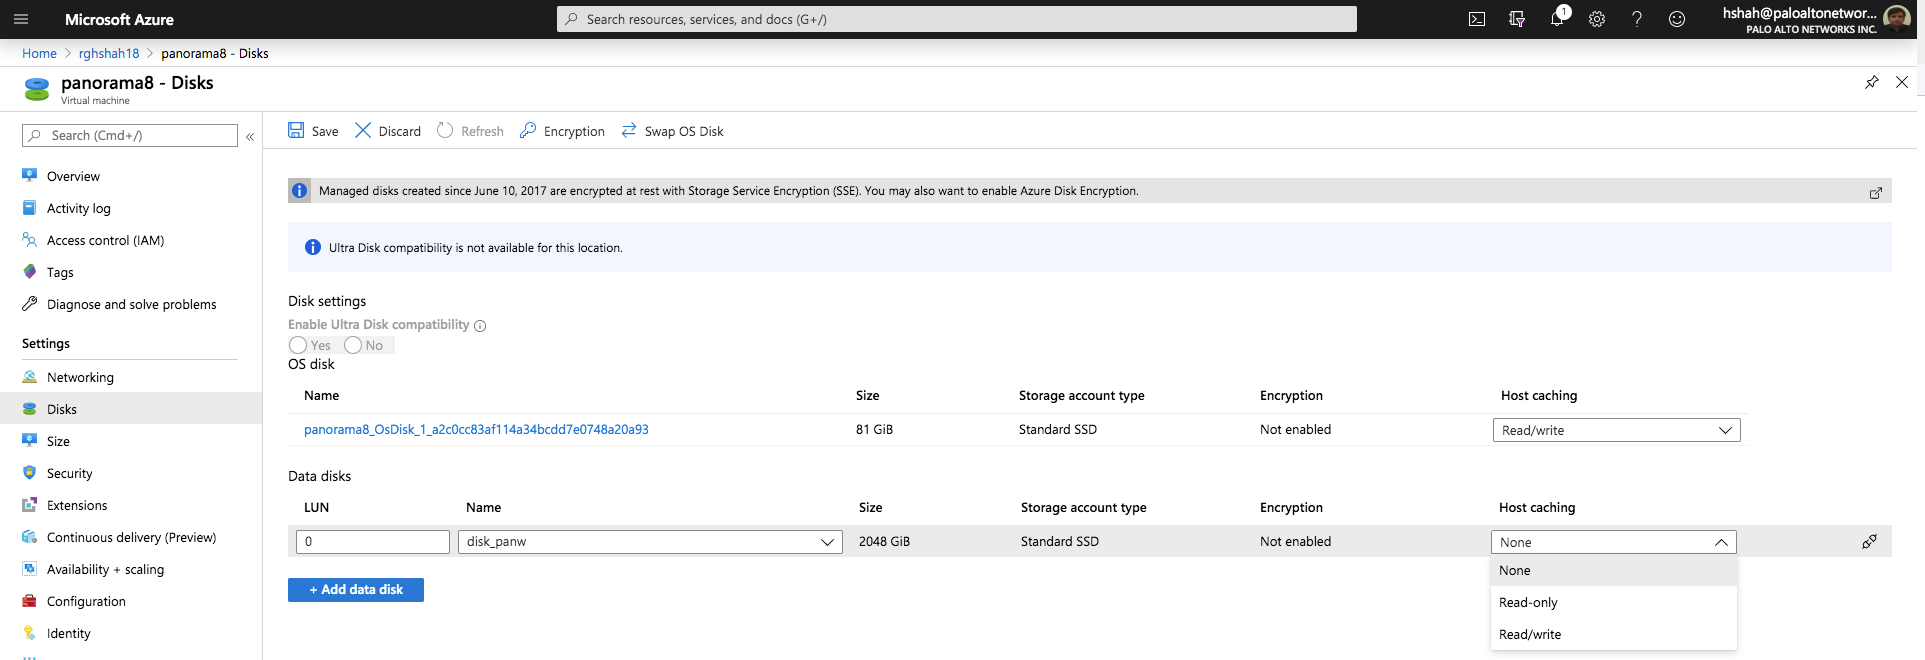Open the panorama8_OsDisk link
Image resolution: width=1925 pixels, height=660 pixels.
pyautogui.click(x=476, y=429)
